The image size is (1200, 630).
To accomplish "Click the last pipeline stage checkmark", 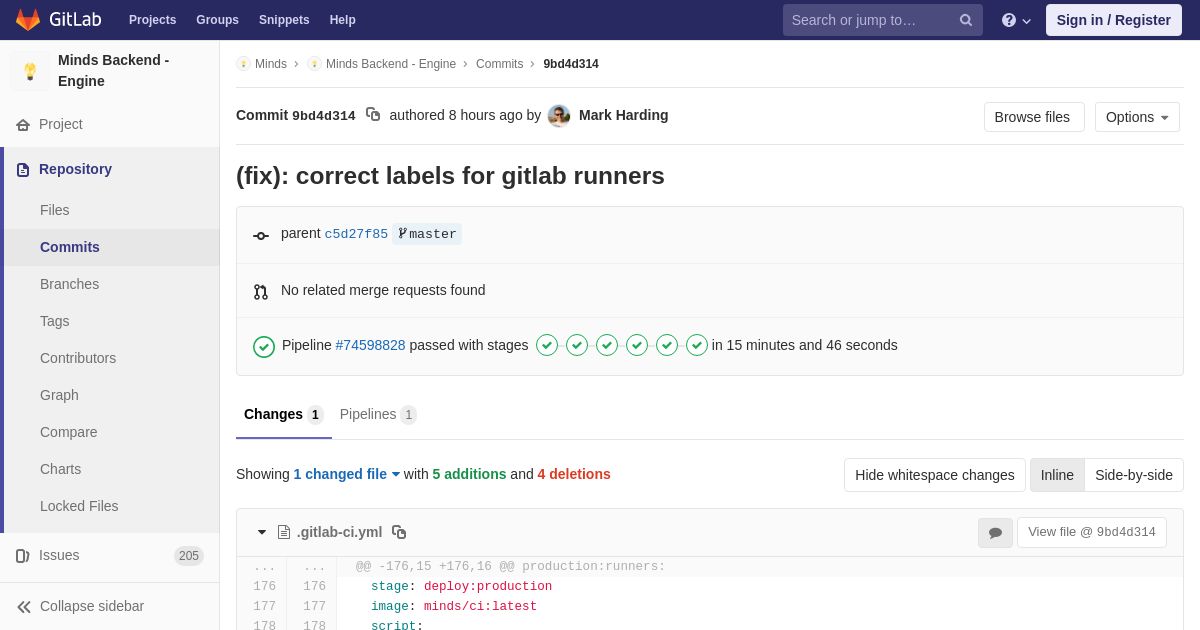I will 697,345.
